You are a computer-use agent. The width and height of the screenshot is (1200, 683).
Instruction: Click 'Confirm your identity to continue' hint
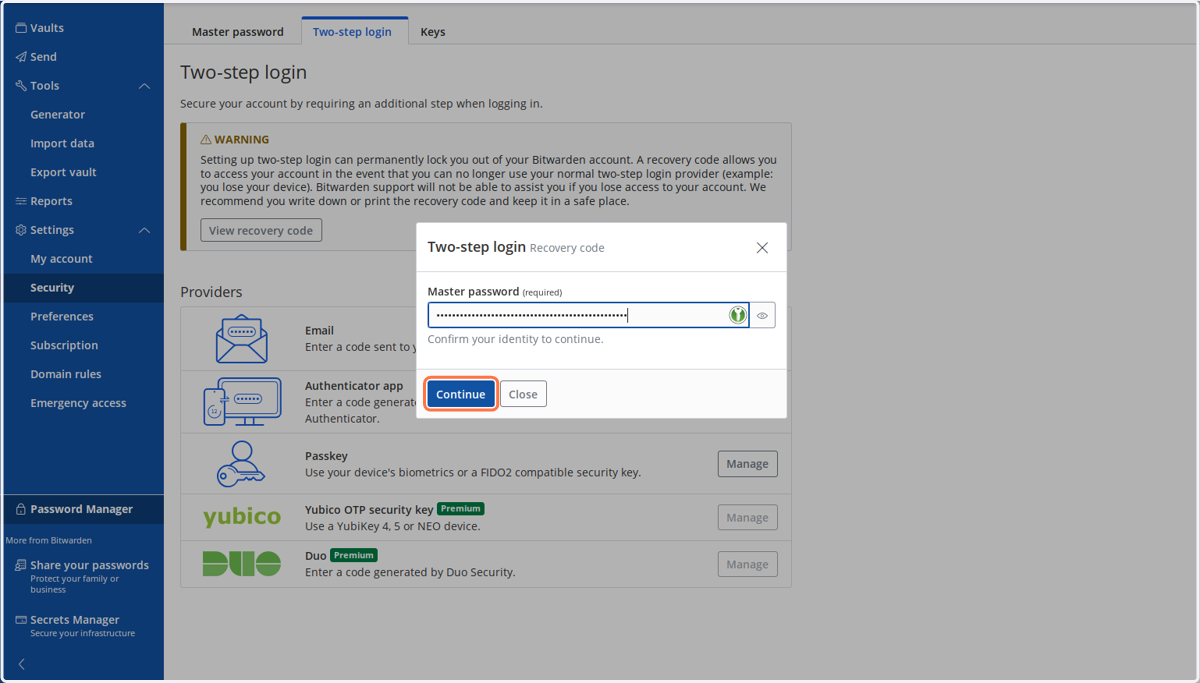515,339
